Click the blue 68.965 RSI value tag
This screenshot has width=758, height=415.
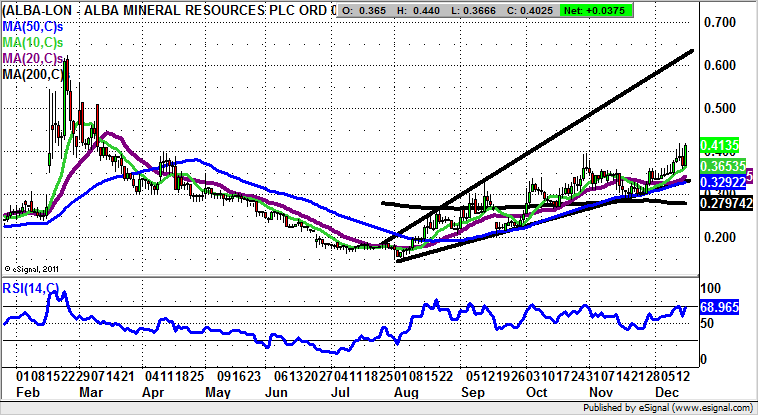click(x=720, y=309)
